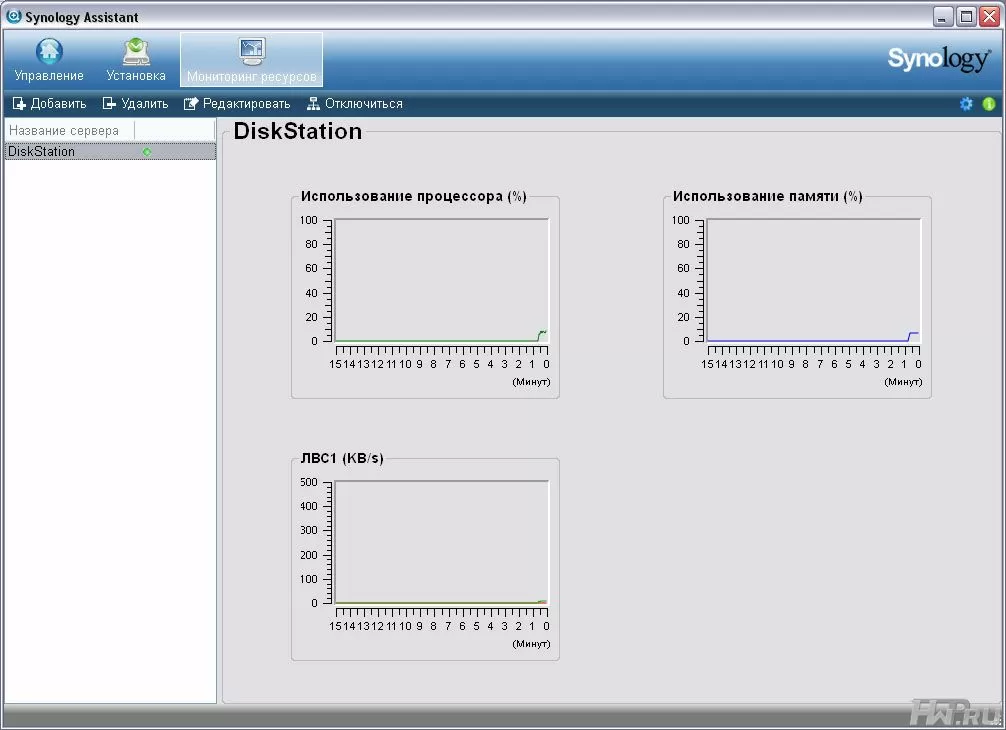Click Редактировать to edit the server
This screenshot has width=1006, height=730.
tap(237, 104)
